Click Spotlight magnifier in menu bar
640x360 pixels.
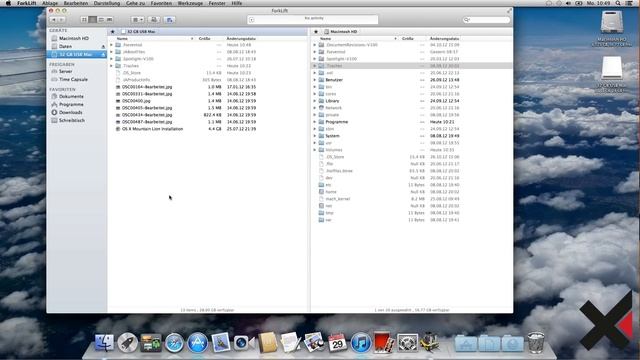[x=618, y=3]
